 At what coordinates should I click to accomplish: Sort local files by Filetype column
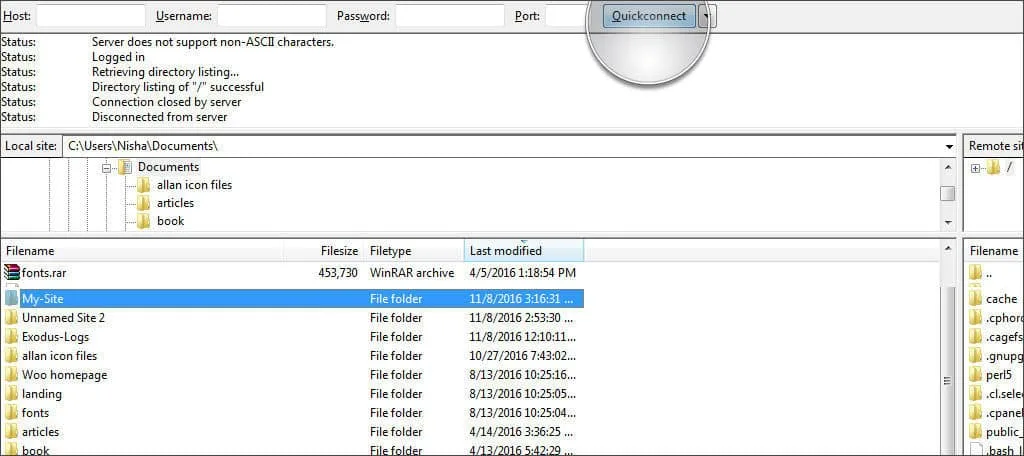coord(414,251)
